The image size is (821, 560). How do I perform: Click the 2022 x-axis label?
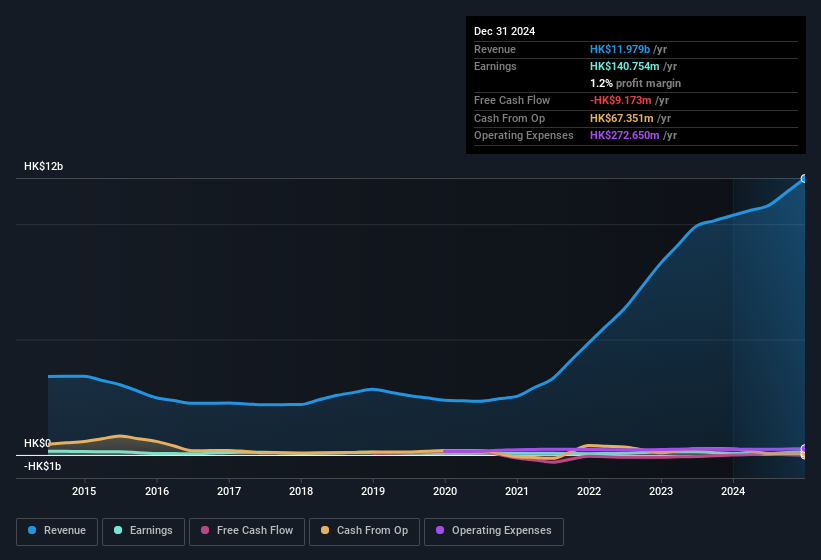pyautogui.click(x=589, y=491)
